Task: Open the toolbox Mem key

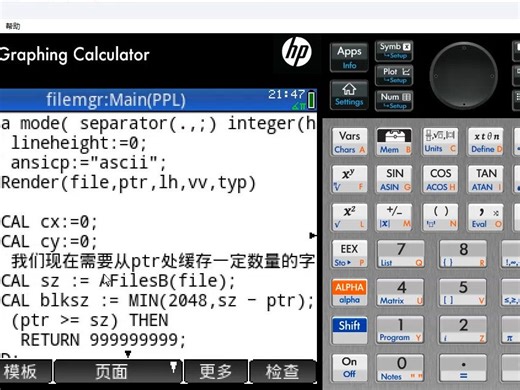Action: pos(394,142)
